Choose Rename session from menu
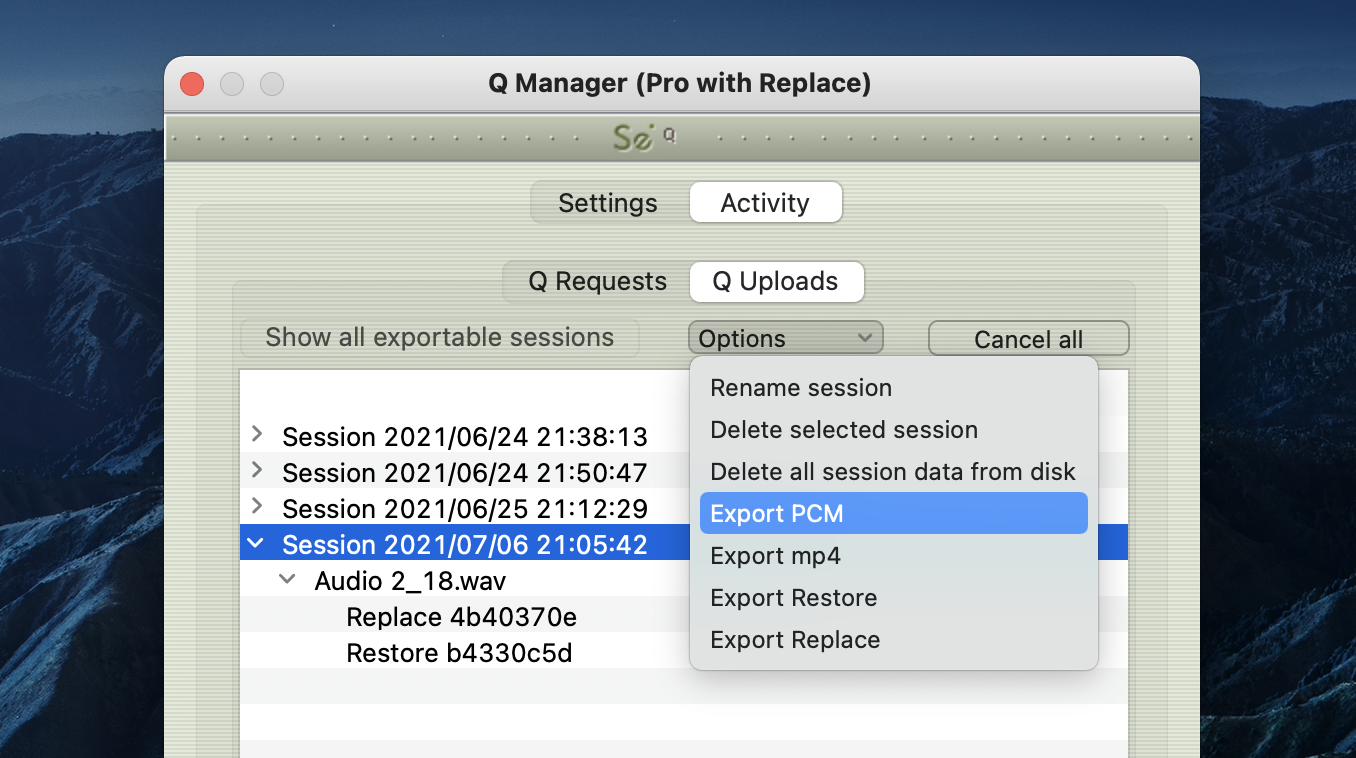 (800, 388)
